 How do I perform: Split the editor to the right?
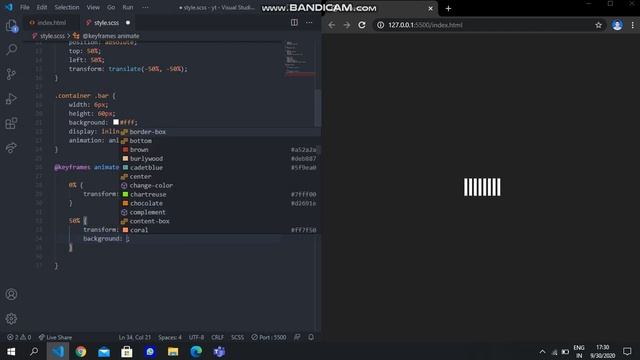click(x=294, y=22)
